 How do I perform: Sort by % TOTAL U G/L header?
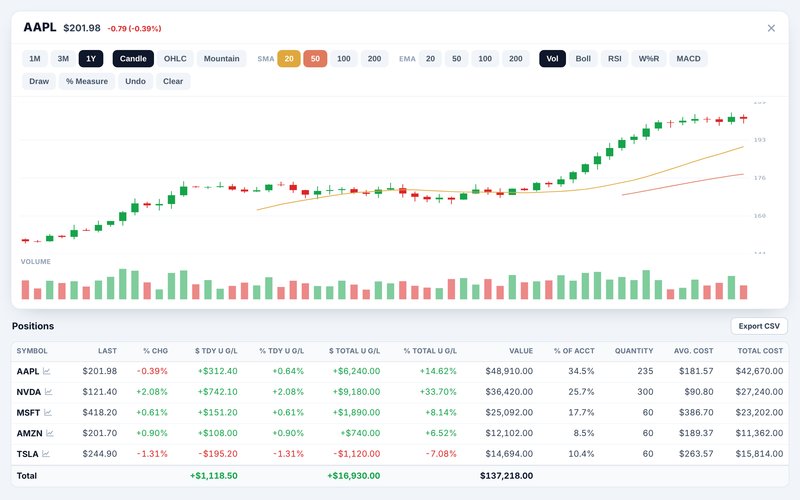tap(430, 351)
